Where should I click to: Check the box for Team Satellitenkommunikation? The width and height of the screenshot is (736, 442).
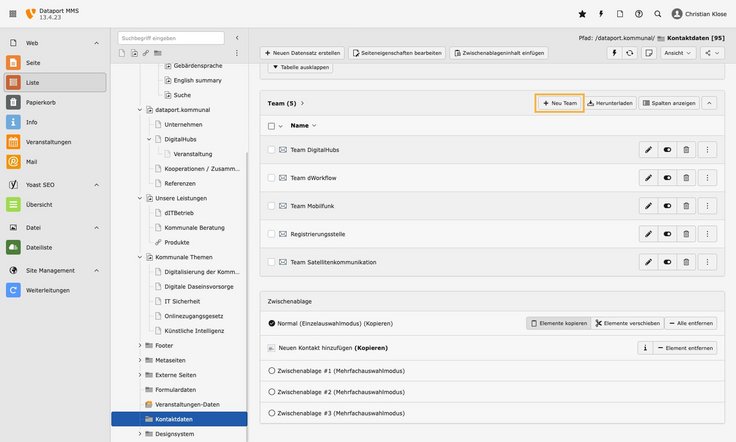pos(271,262)
